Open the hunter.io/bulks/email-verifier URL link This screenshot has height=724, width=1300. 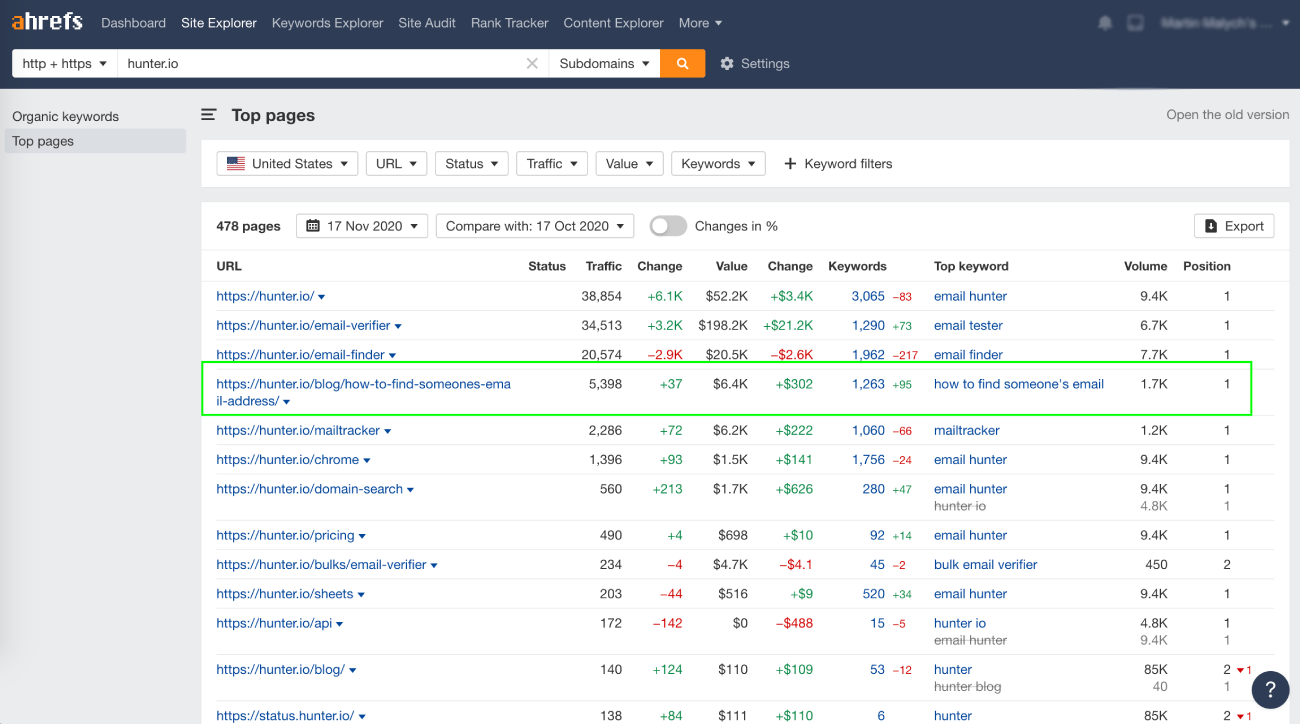(x=321, y=564)
